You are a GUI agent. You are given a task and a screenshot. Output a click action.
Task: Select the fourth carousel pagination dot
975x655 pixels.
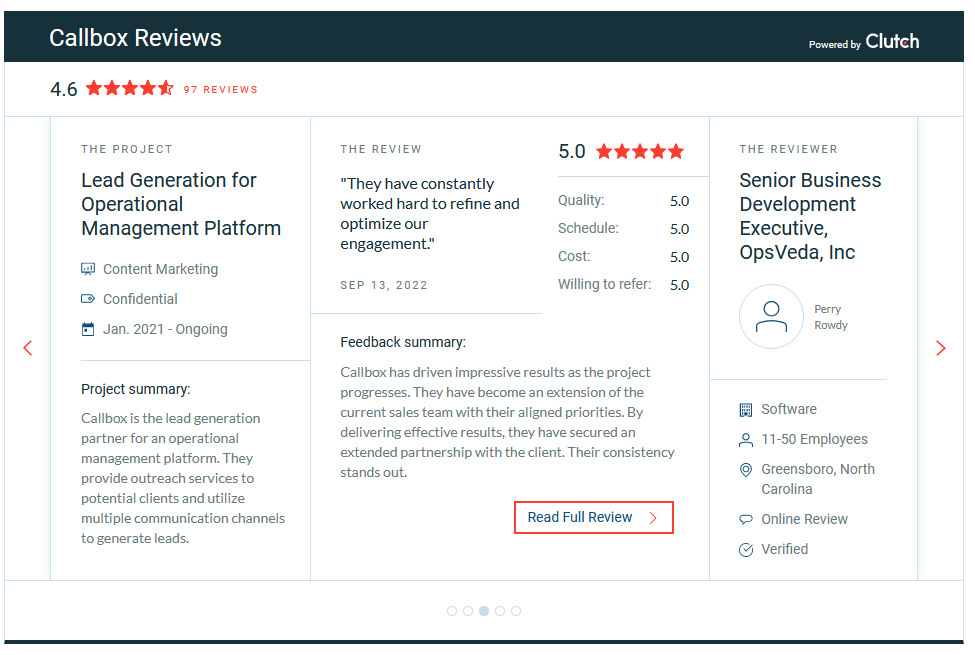[x=500, y=611]
